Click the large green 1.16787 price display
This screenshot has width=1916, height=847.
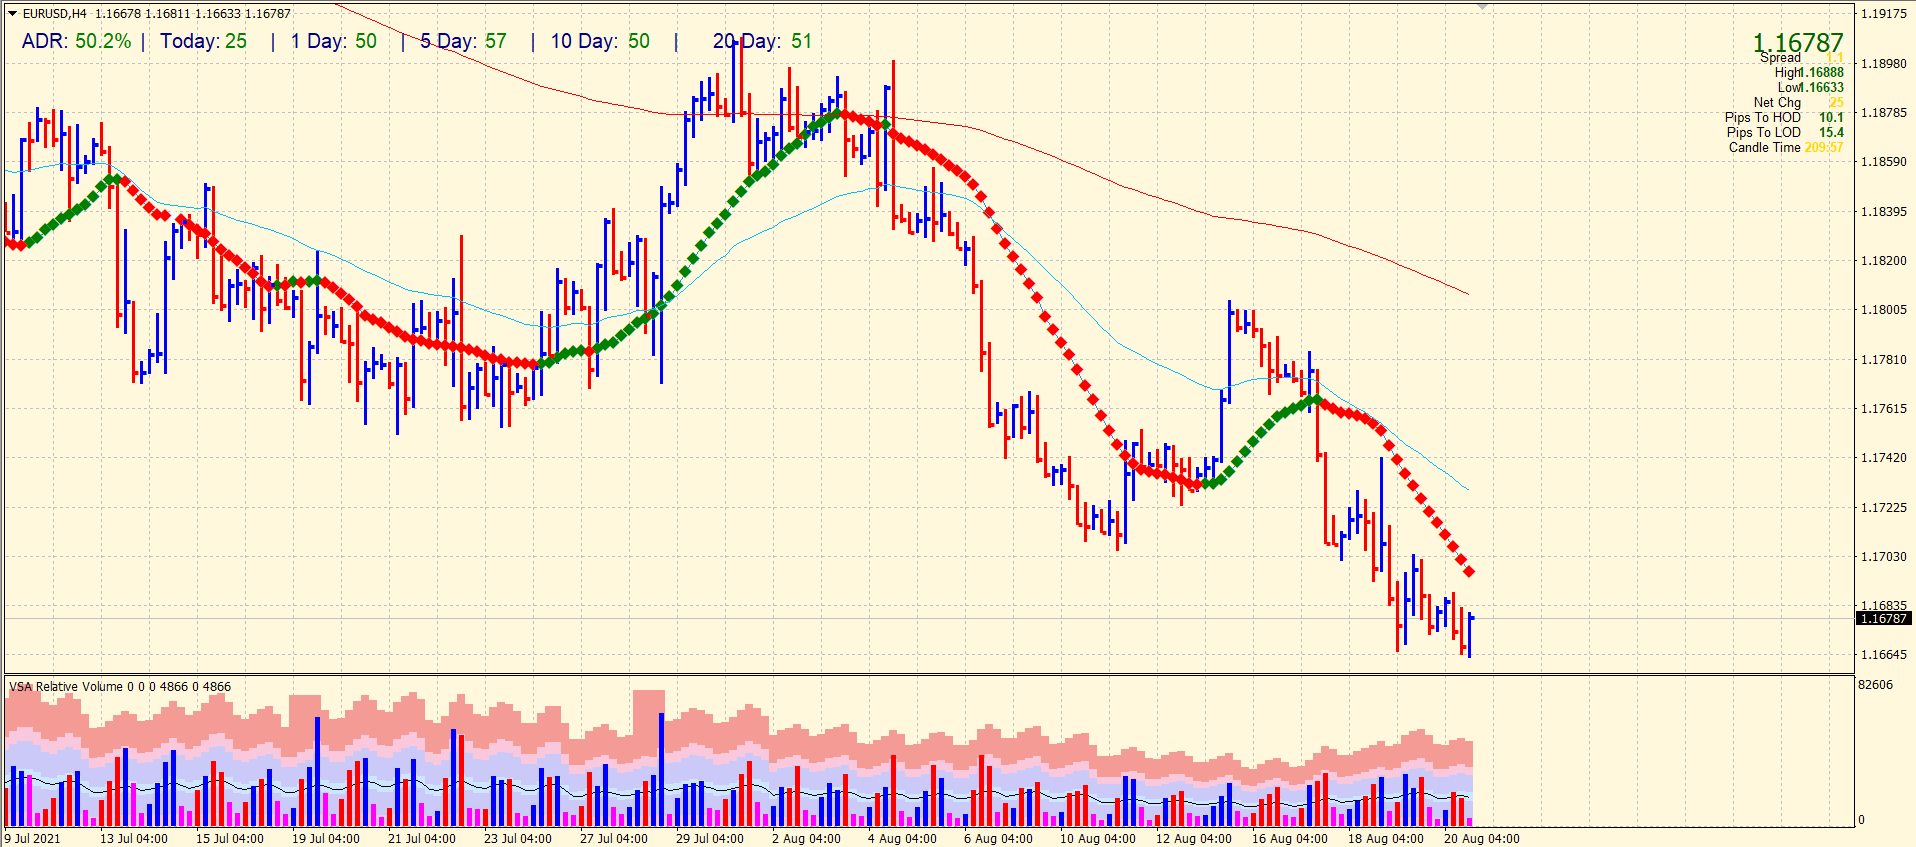click(x=1797, y=43)
